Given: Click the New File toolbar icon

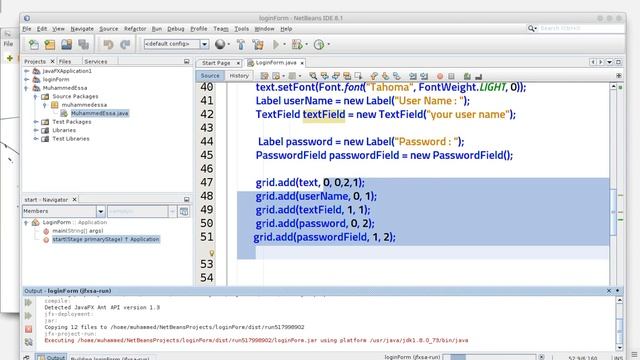Looking at the screenshot, I should pyautogui.click(x=33, y=44).
